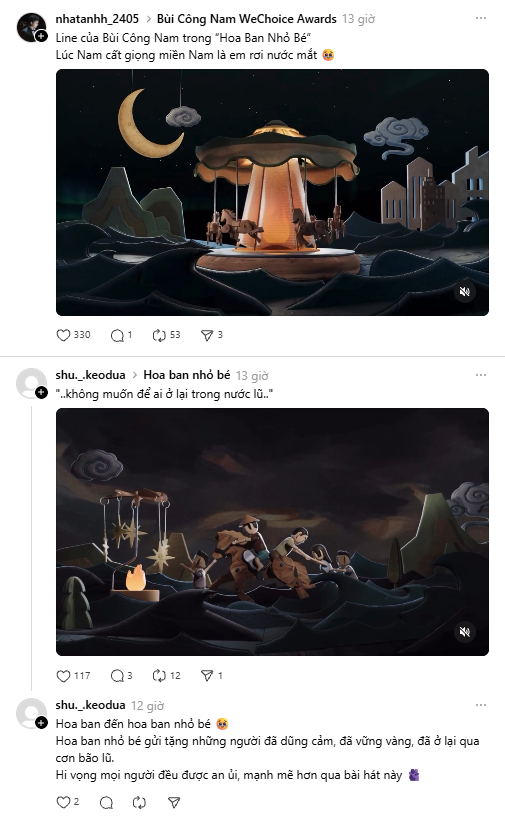Repost the flood rescue video post
505x818 pixels.
click(166, 676)
